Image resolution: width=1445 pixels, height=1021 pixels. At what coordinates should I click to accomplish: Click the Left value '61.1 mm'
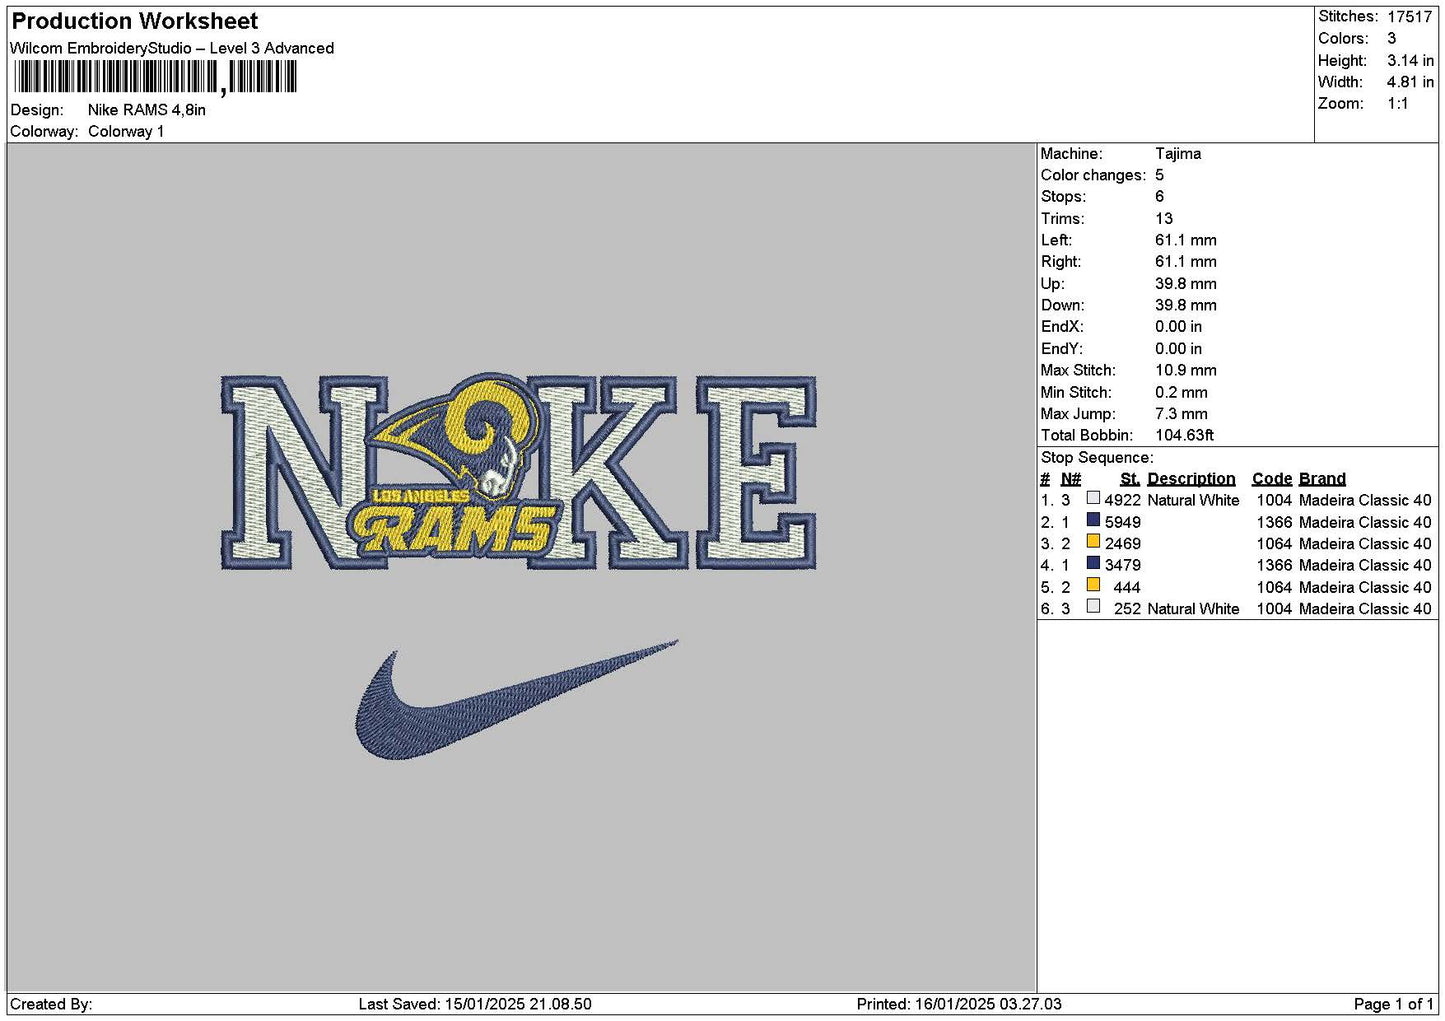[1186, 240]
